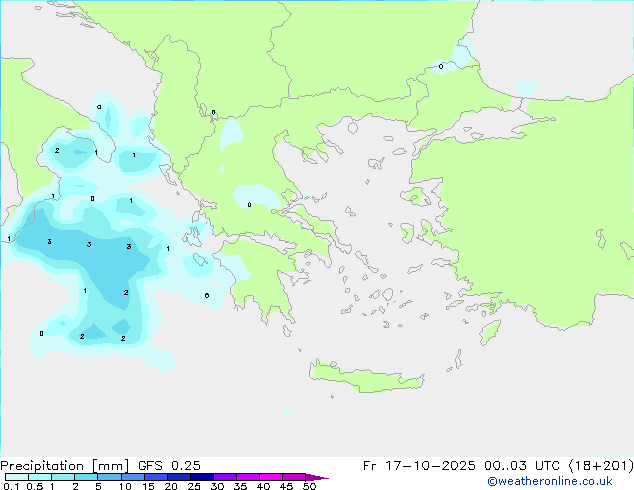Pick legend swatch between 30 and 35
Viewport: 634px width, 490px height.
pyautogui.click(x=224, y=477)
